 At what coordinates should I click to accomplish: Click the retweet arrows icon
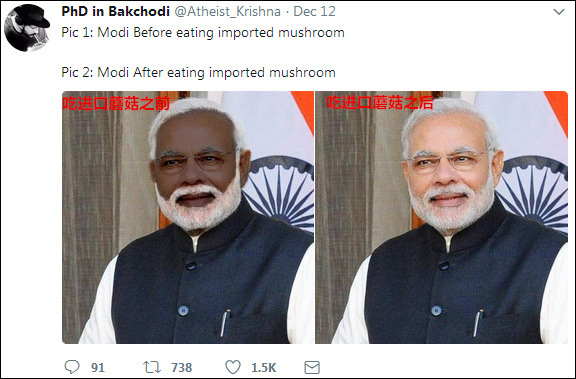[x=152, y=367]
